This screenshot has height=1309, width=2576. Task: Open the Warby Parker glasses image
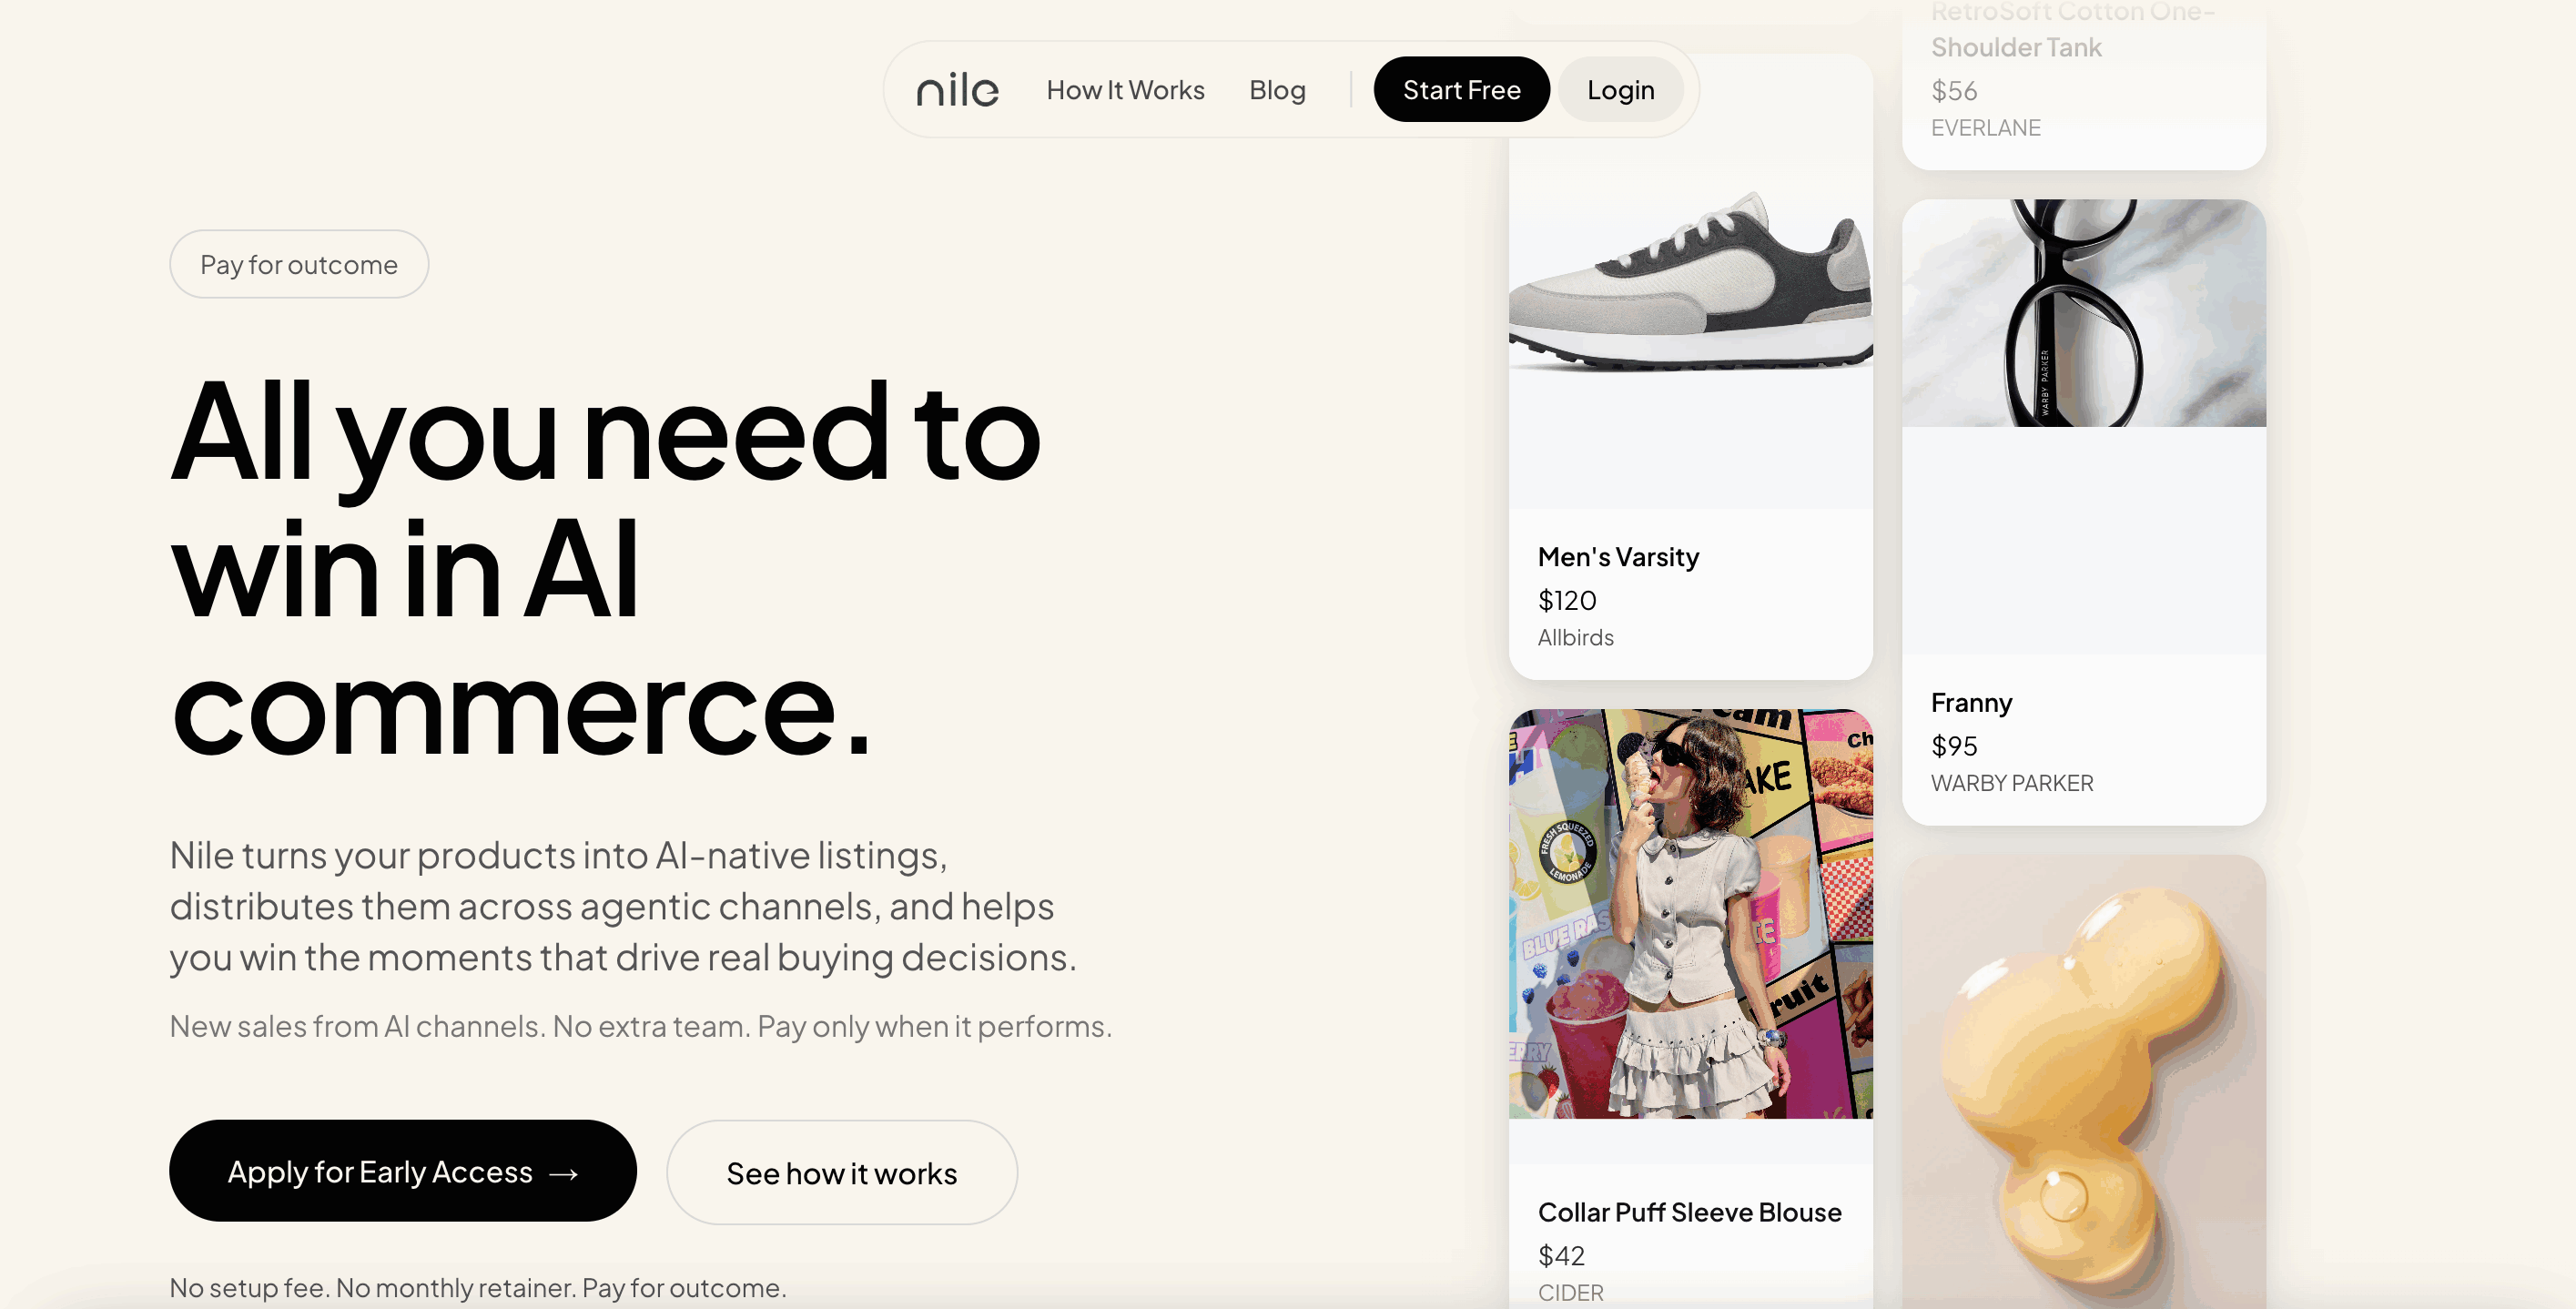(x=2084, y=313)
